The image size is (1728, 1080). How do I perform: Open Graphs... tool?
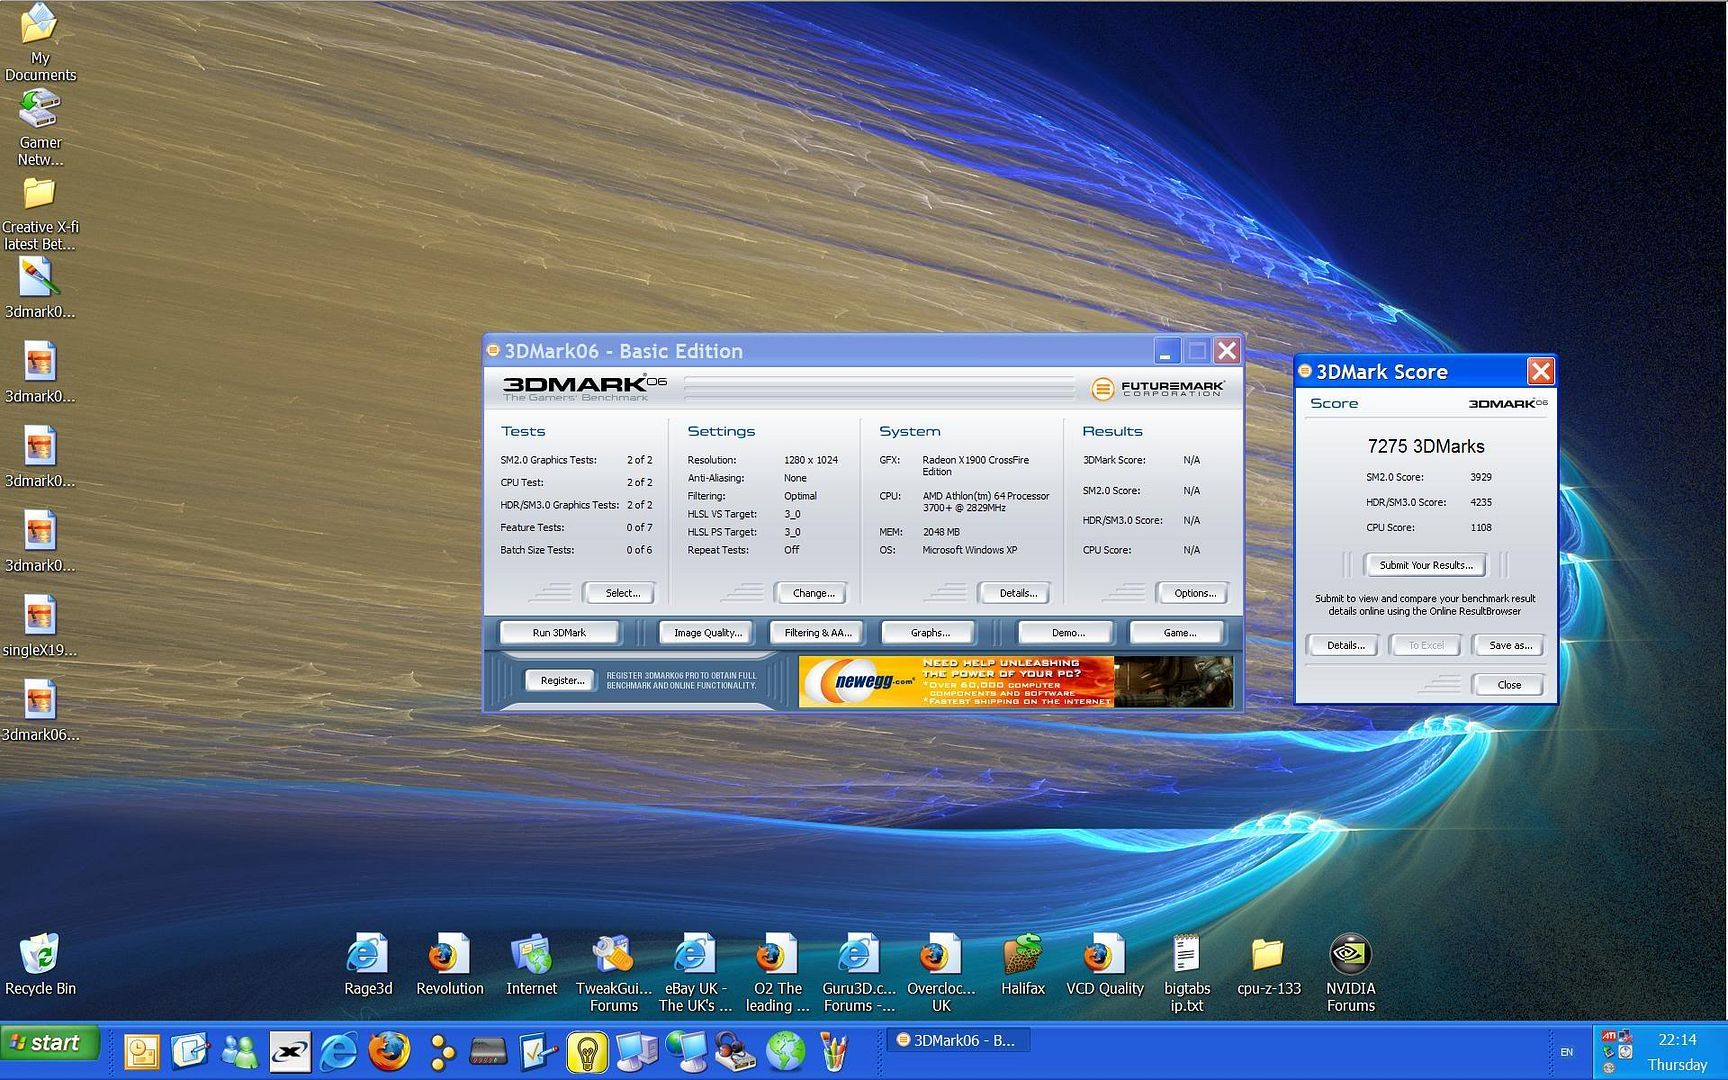pos(929,633)
